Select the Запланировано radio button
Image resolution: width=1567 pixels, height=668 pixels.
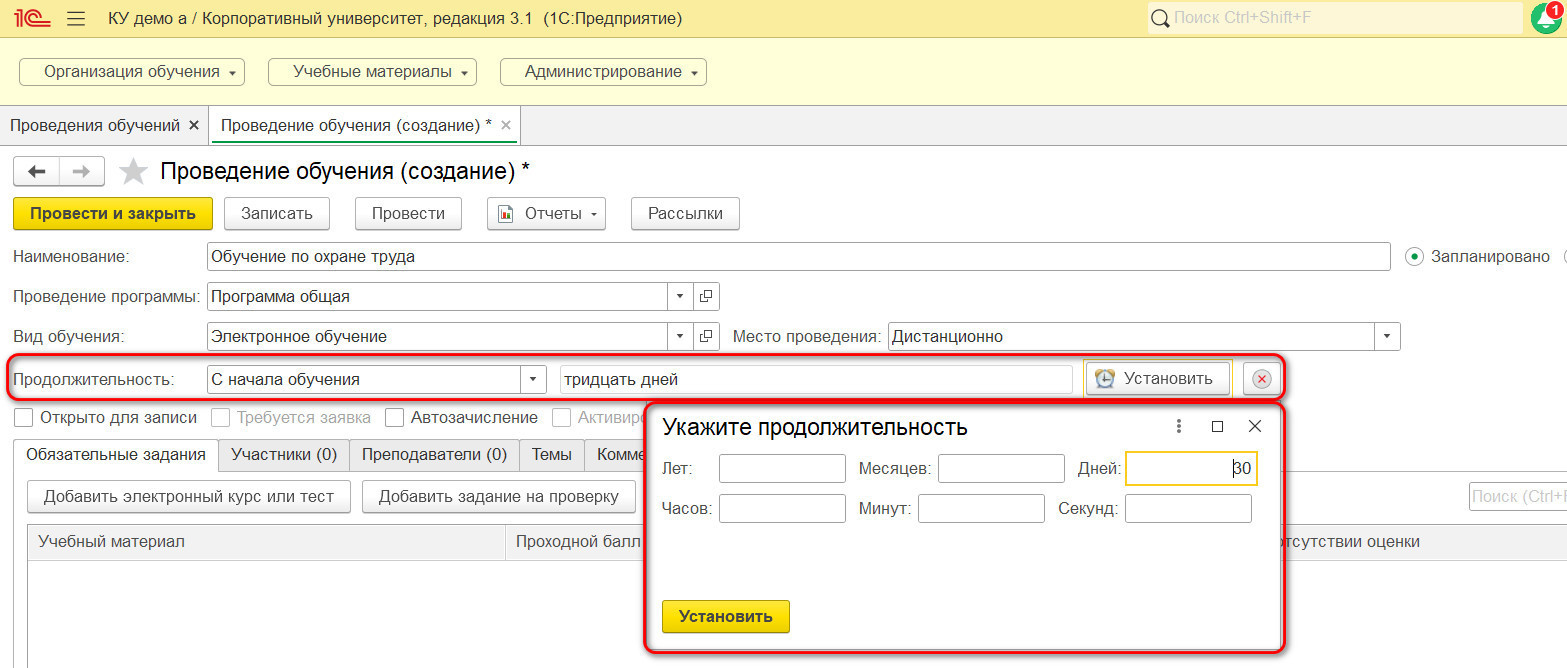pyautogui.click(x=1414, y=256)
